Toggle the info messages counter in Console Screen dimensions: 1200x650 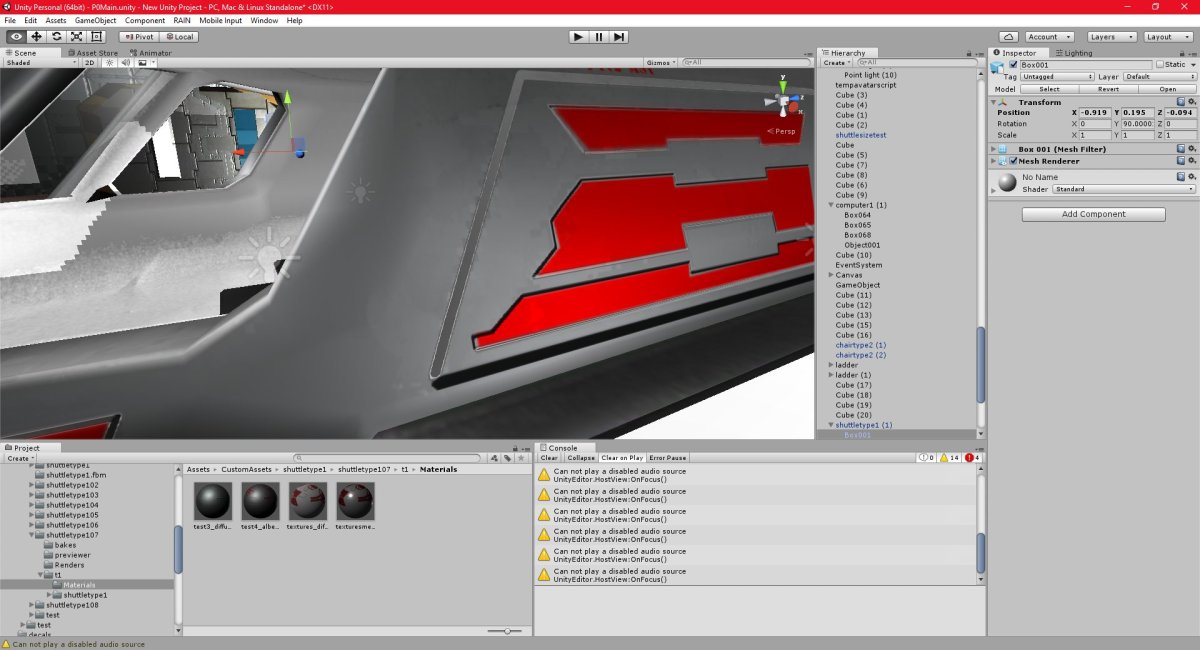tap(926, 458)
